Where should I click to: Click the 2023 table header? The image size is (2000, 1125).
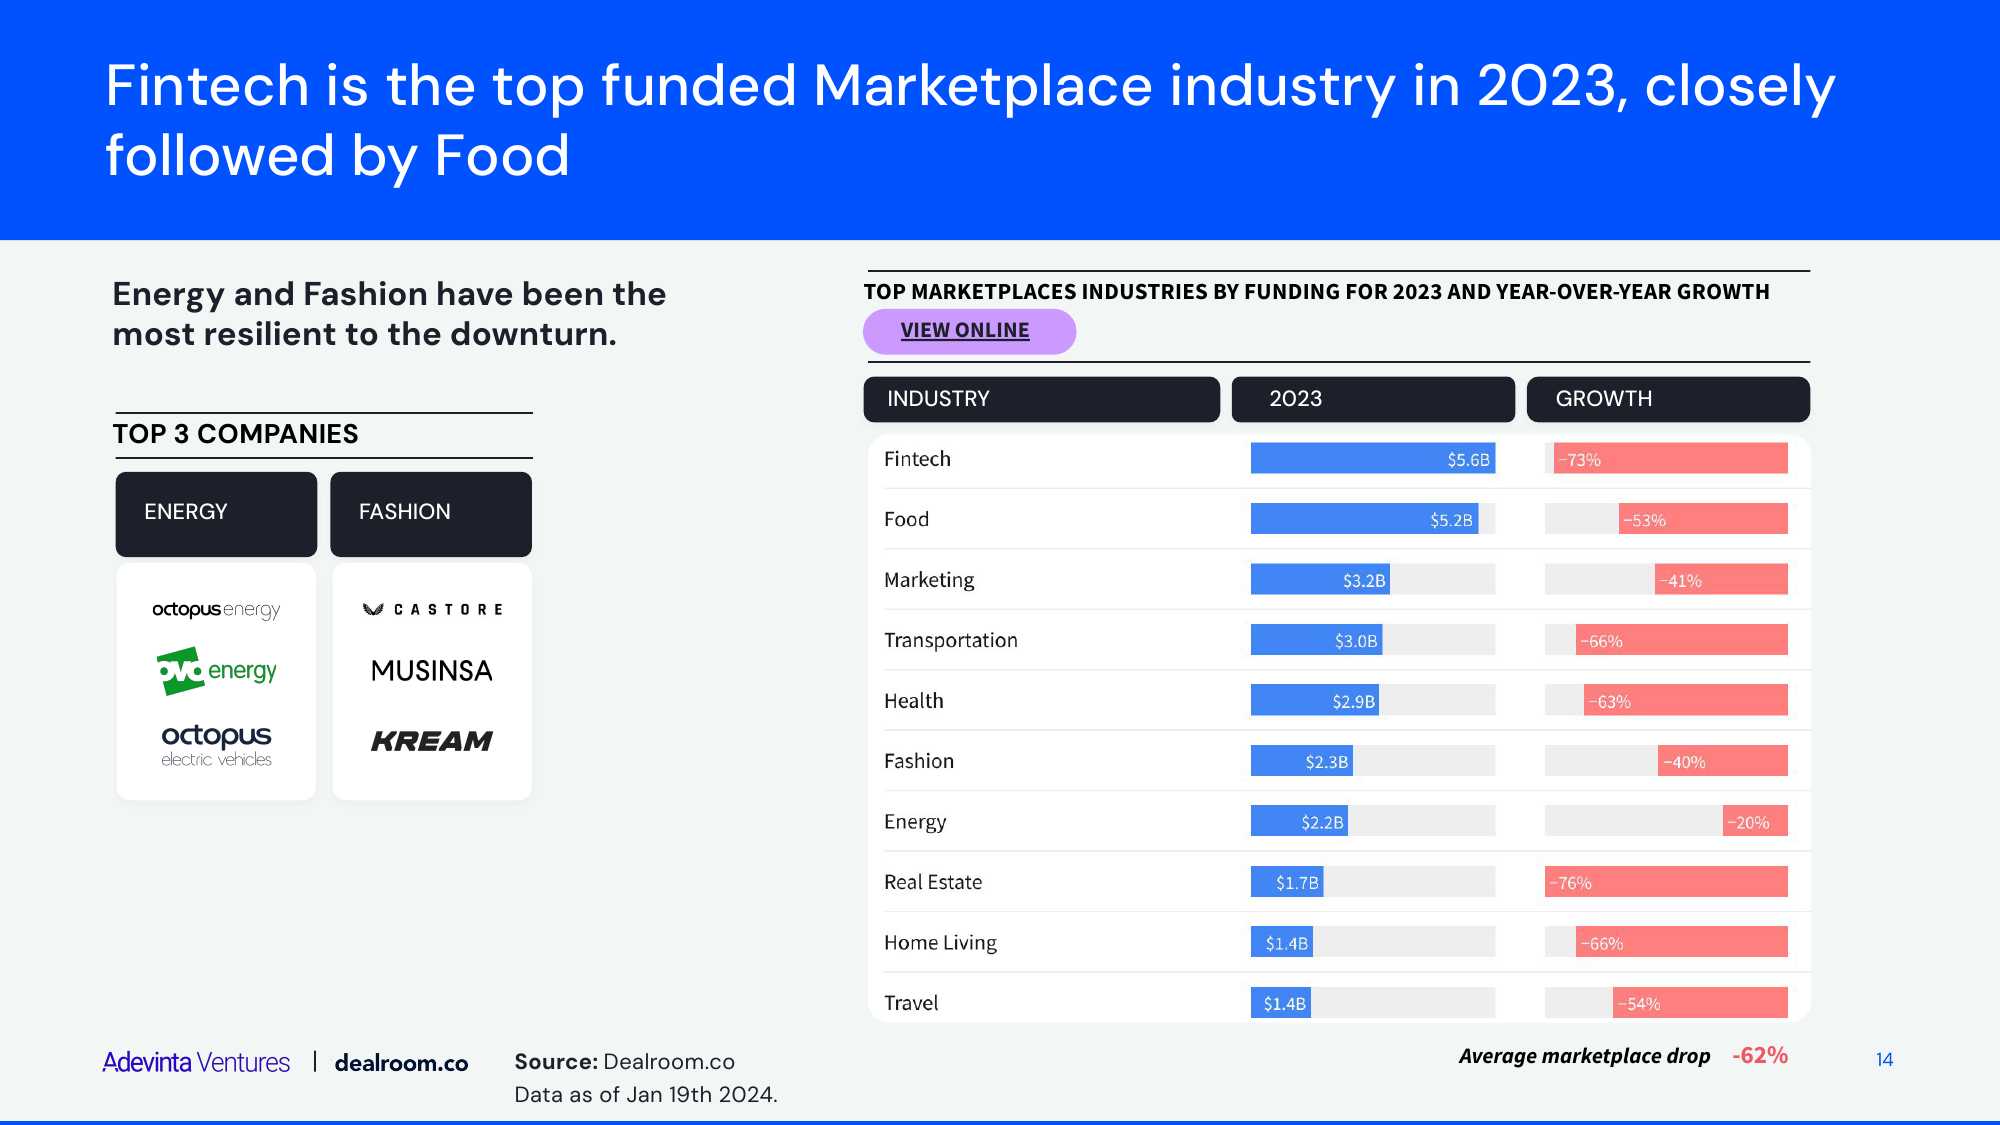pos(1372,399)
